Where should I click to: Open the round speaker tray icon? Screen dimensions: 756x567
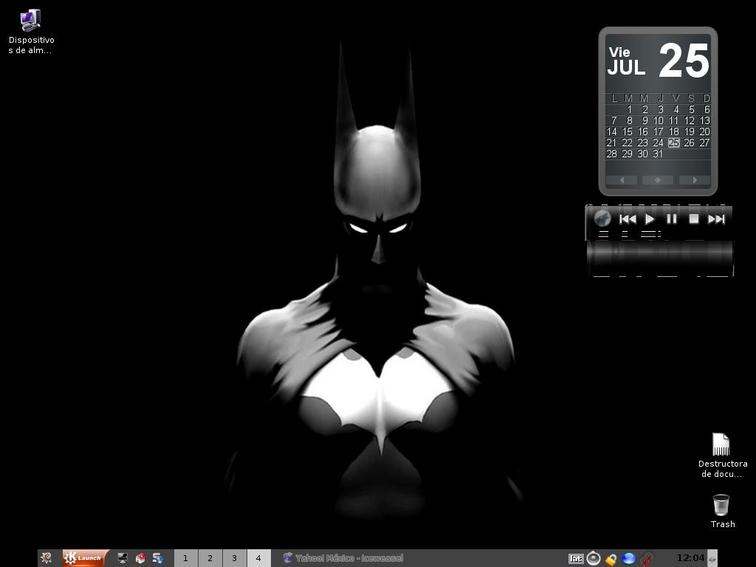tap(594, 558)
